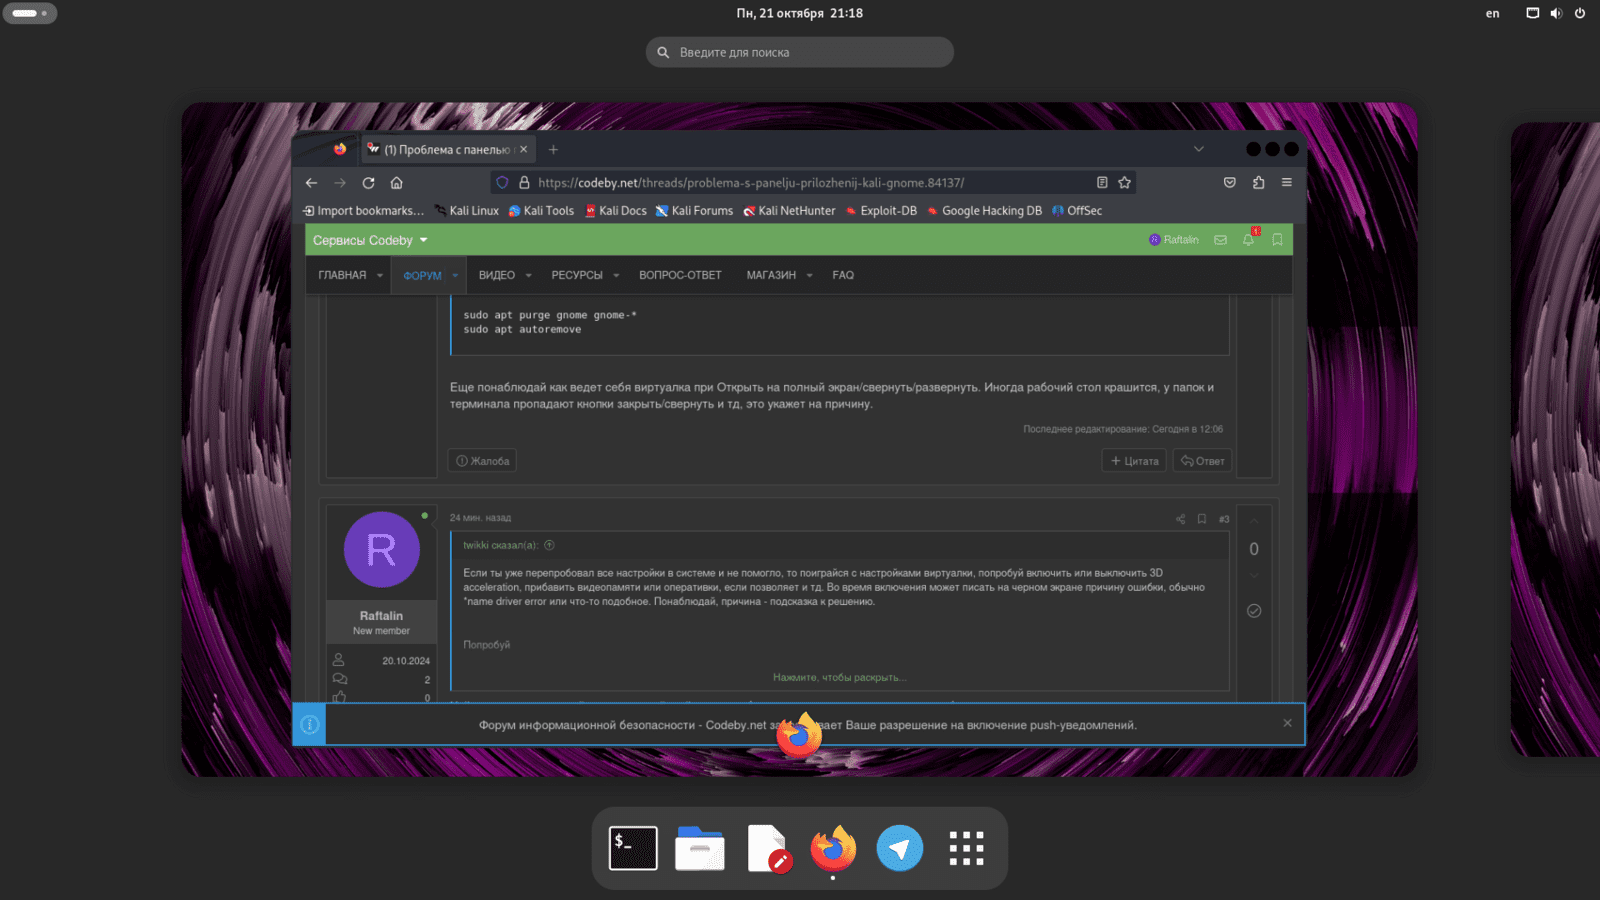This screenshot has width=1600, height=900.
Task: Launch the Files manager from the dock
Action: (700, 848)
